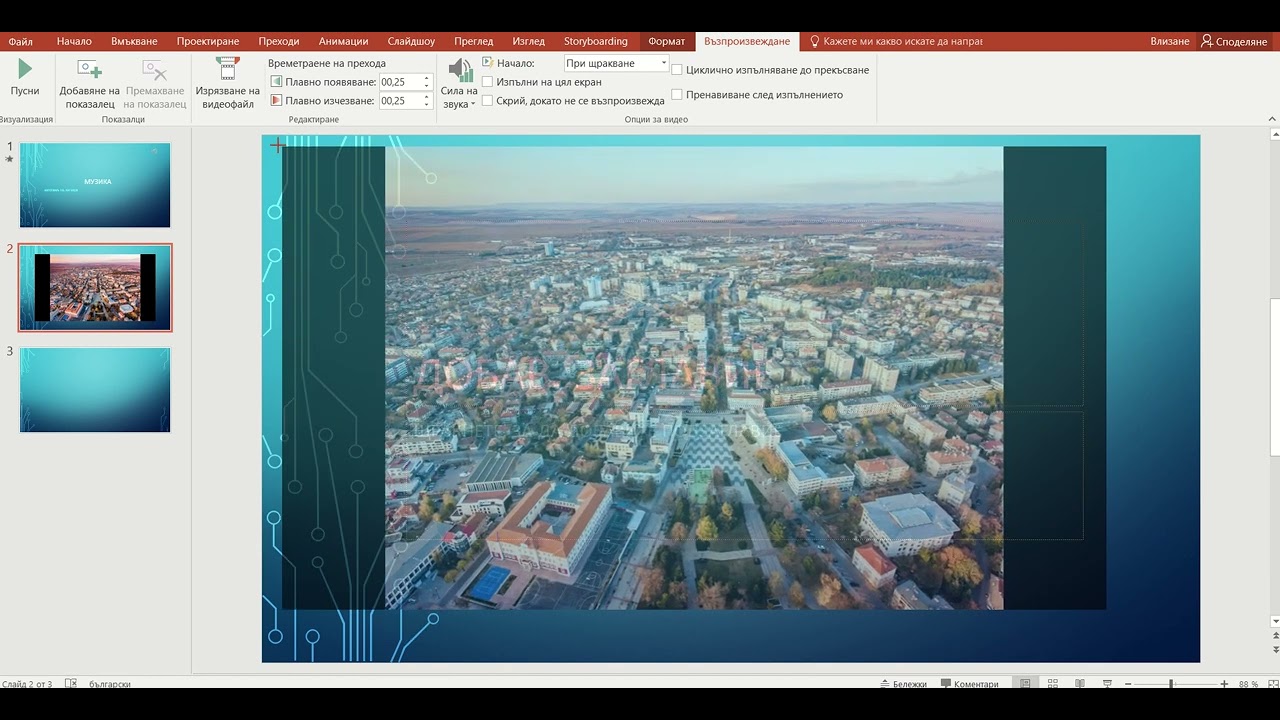Click the Влизане sign-in link

tap(1170, 42)
